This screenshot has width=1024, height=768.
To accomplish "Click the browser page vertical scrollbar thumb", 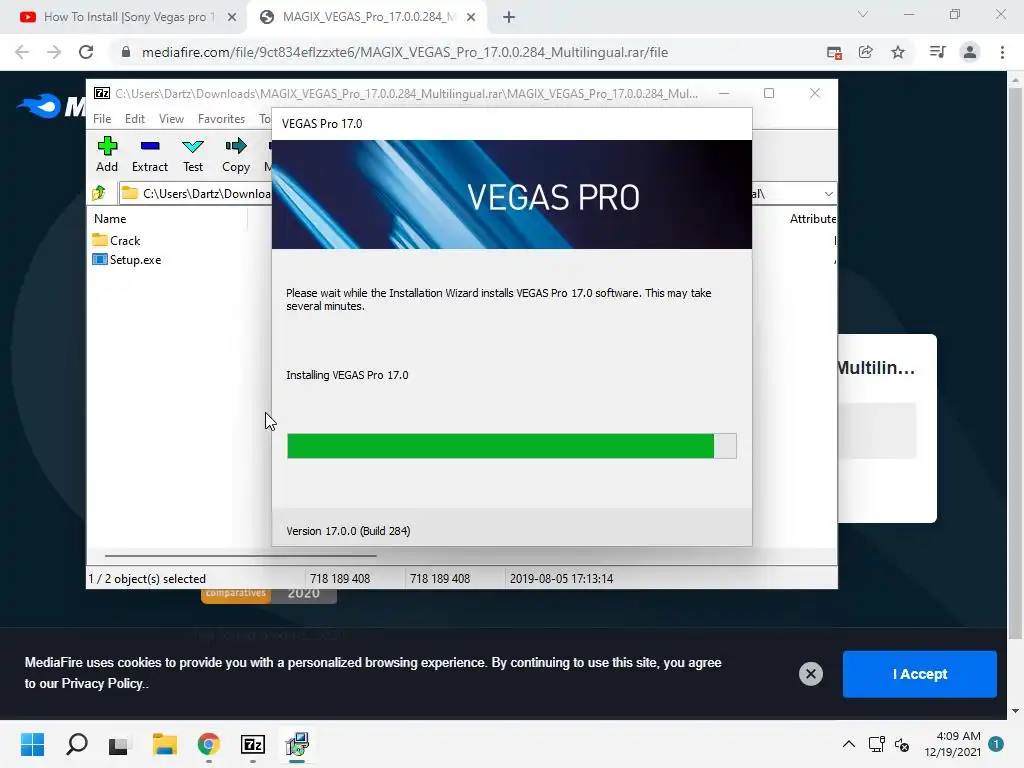I will pos(1015,362).
